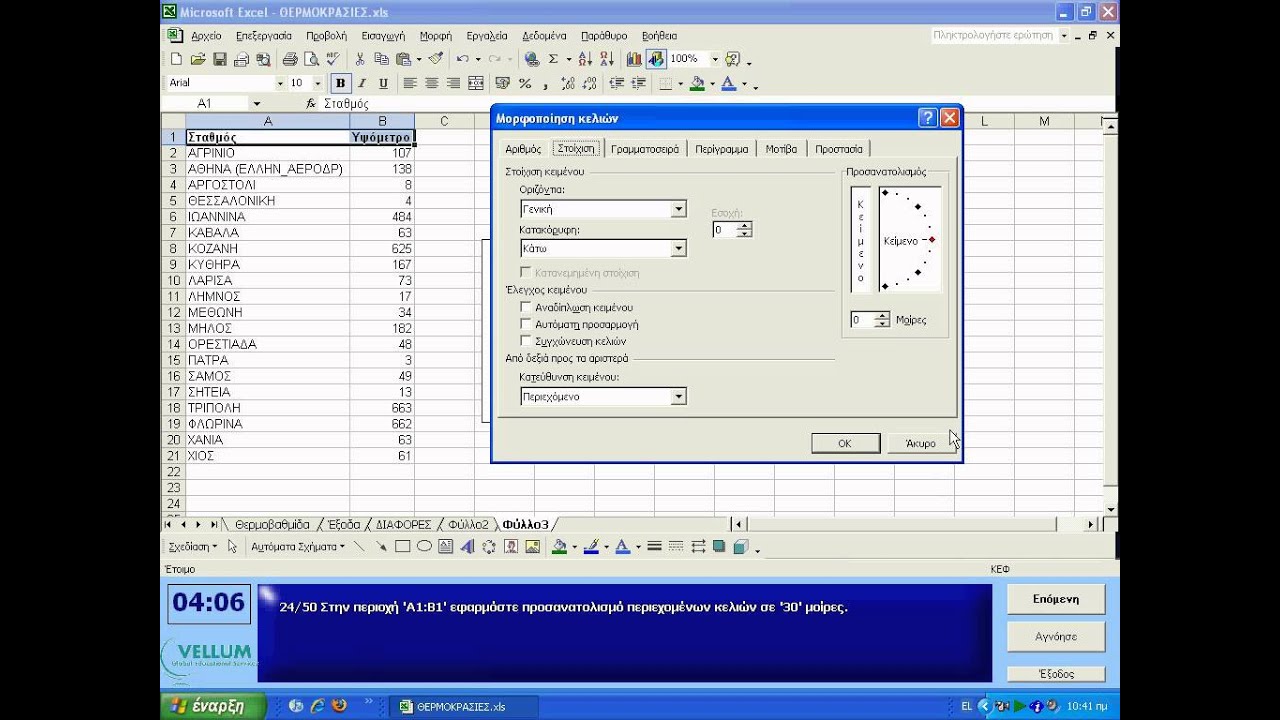The width and height of the screenshot is (1280, 720).
Task: Click the Copy icon in the toolbar
Action: tap(380, 59)
